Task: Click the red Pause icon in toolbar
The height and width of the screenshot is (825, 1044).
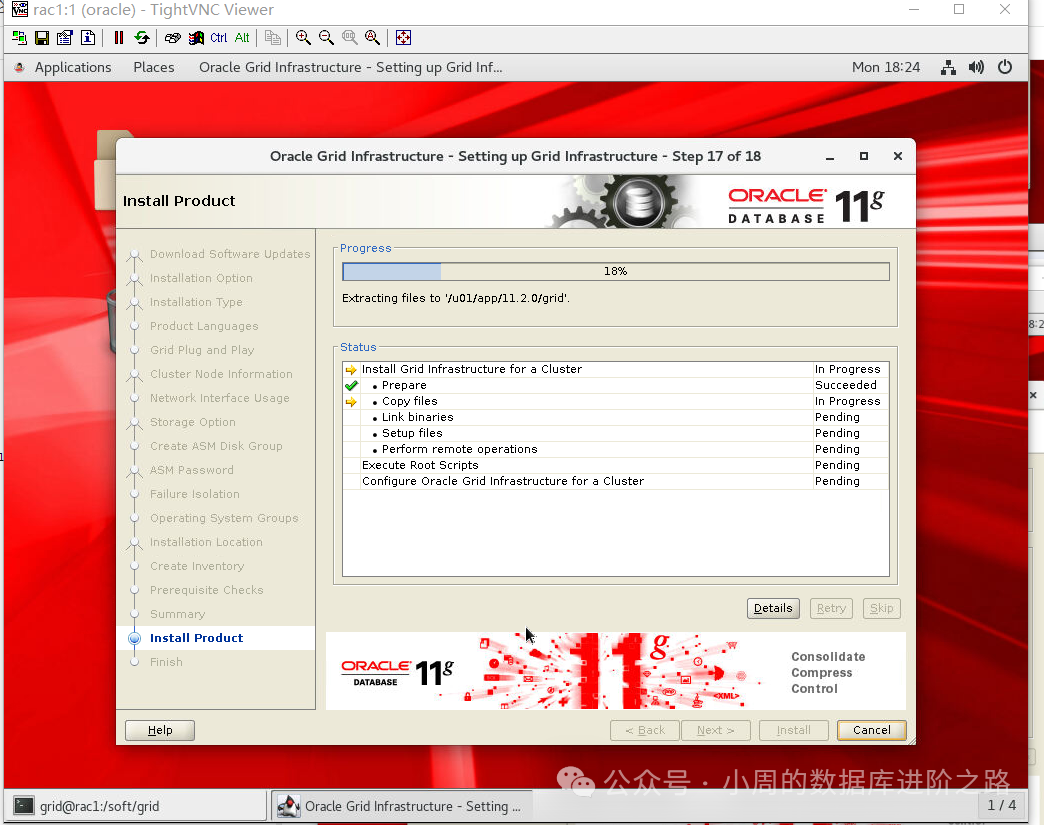Action: pos(119,38)
